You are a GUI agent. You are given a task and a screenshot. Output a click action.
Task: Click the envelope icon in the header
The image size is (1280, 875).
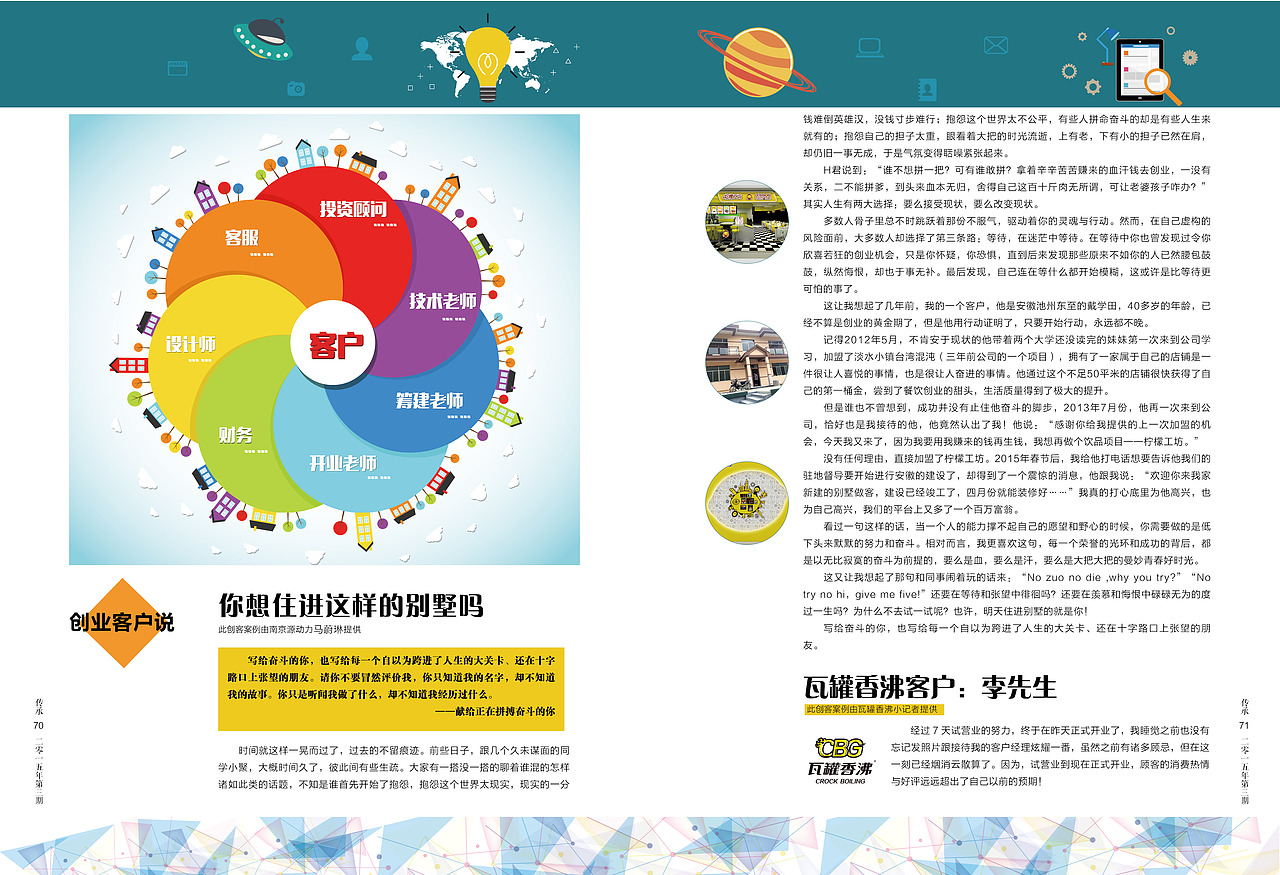(x=995, y=45)
